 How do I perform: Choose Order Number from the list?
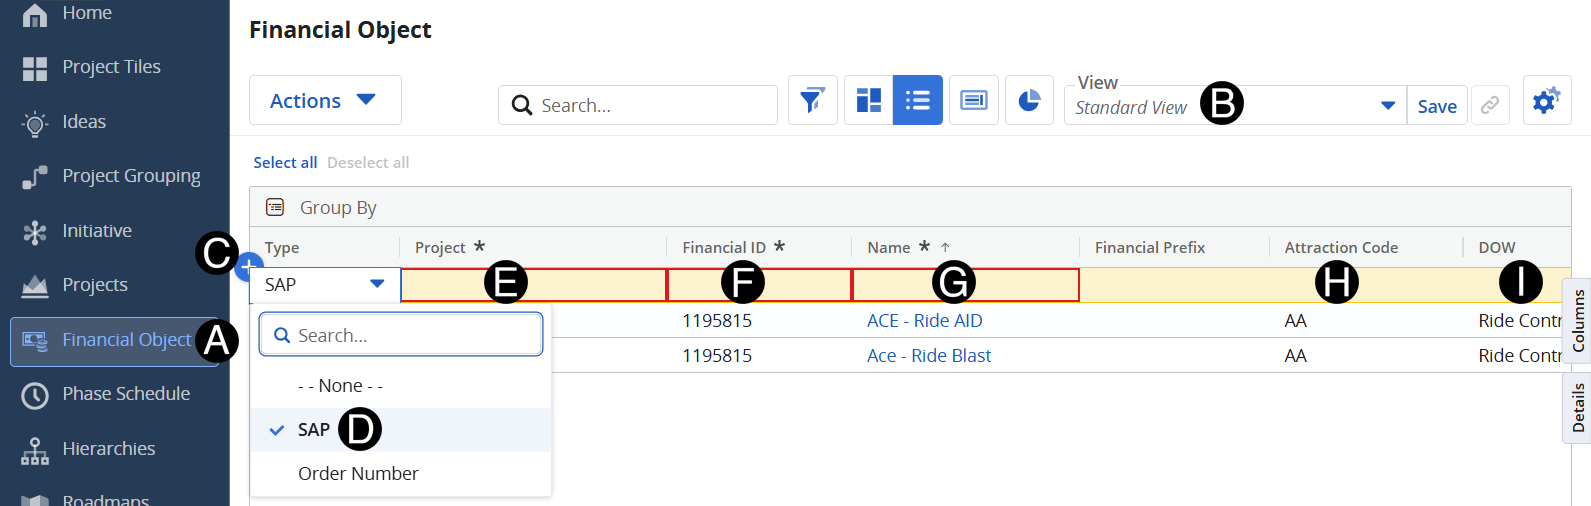[358, 474]
